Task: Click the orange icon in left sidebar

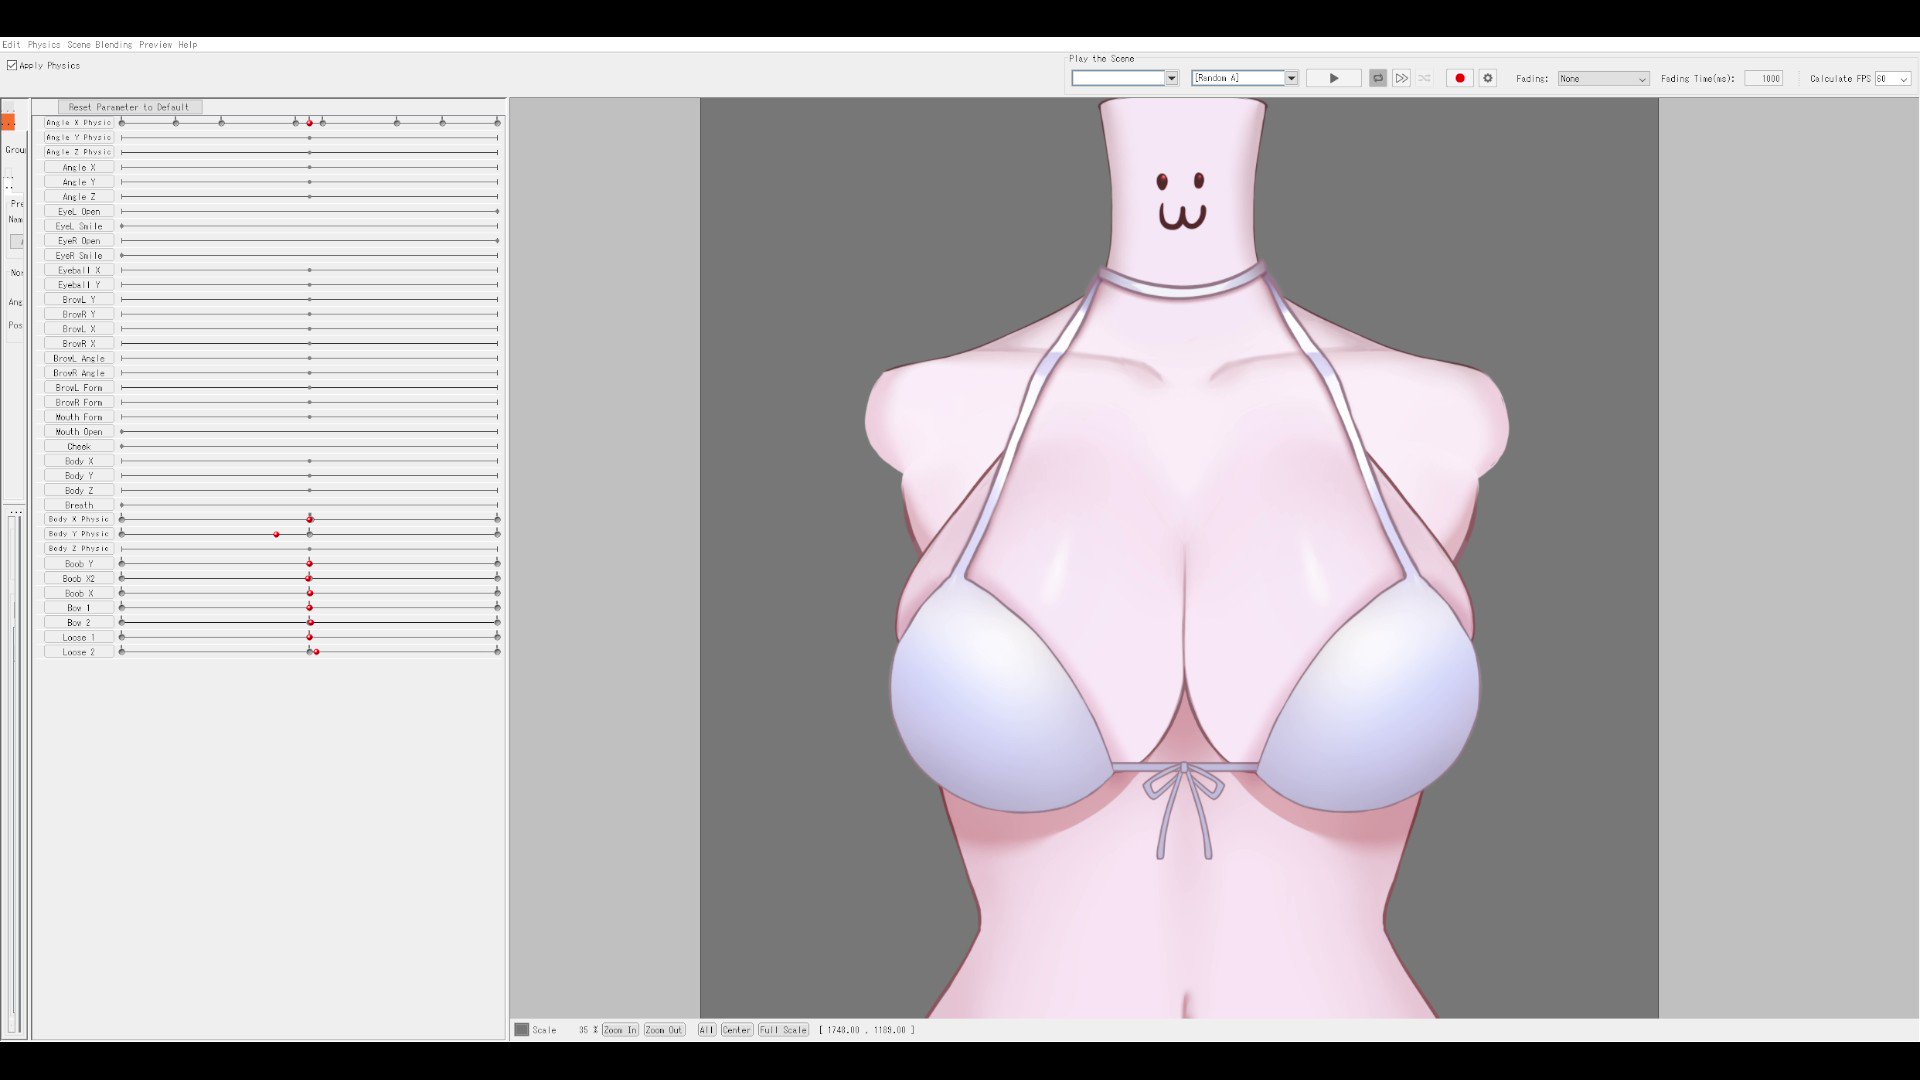Action: [x=8, y=122]
